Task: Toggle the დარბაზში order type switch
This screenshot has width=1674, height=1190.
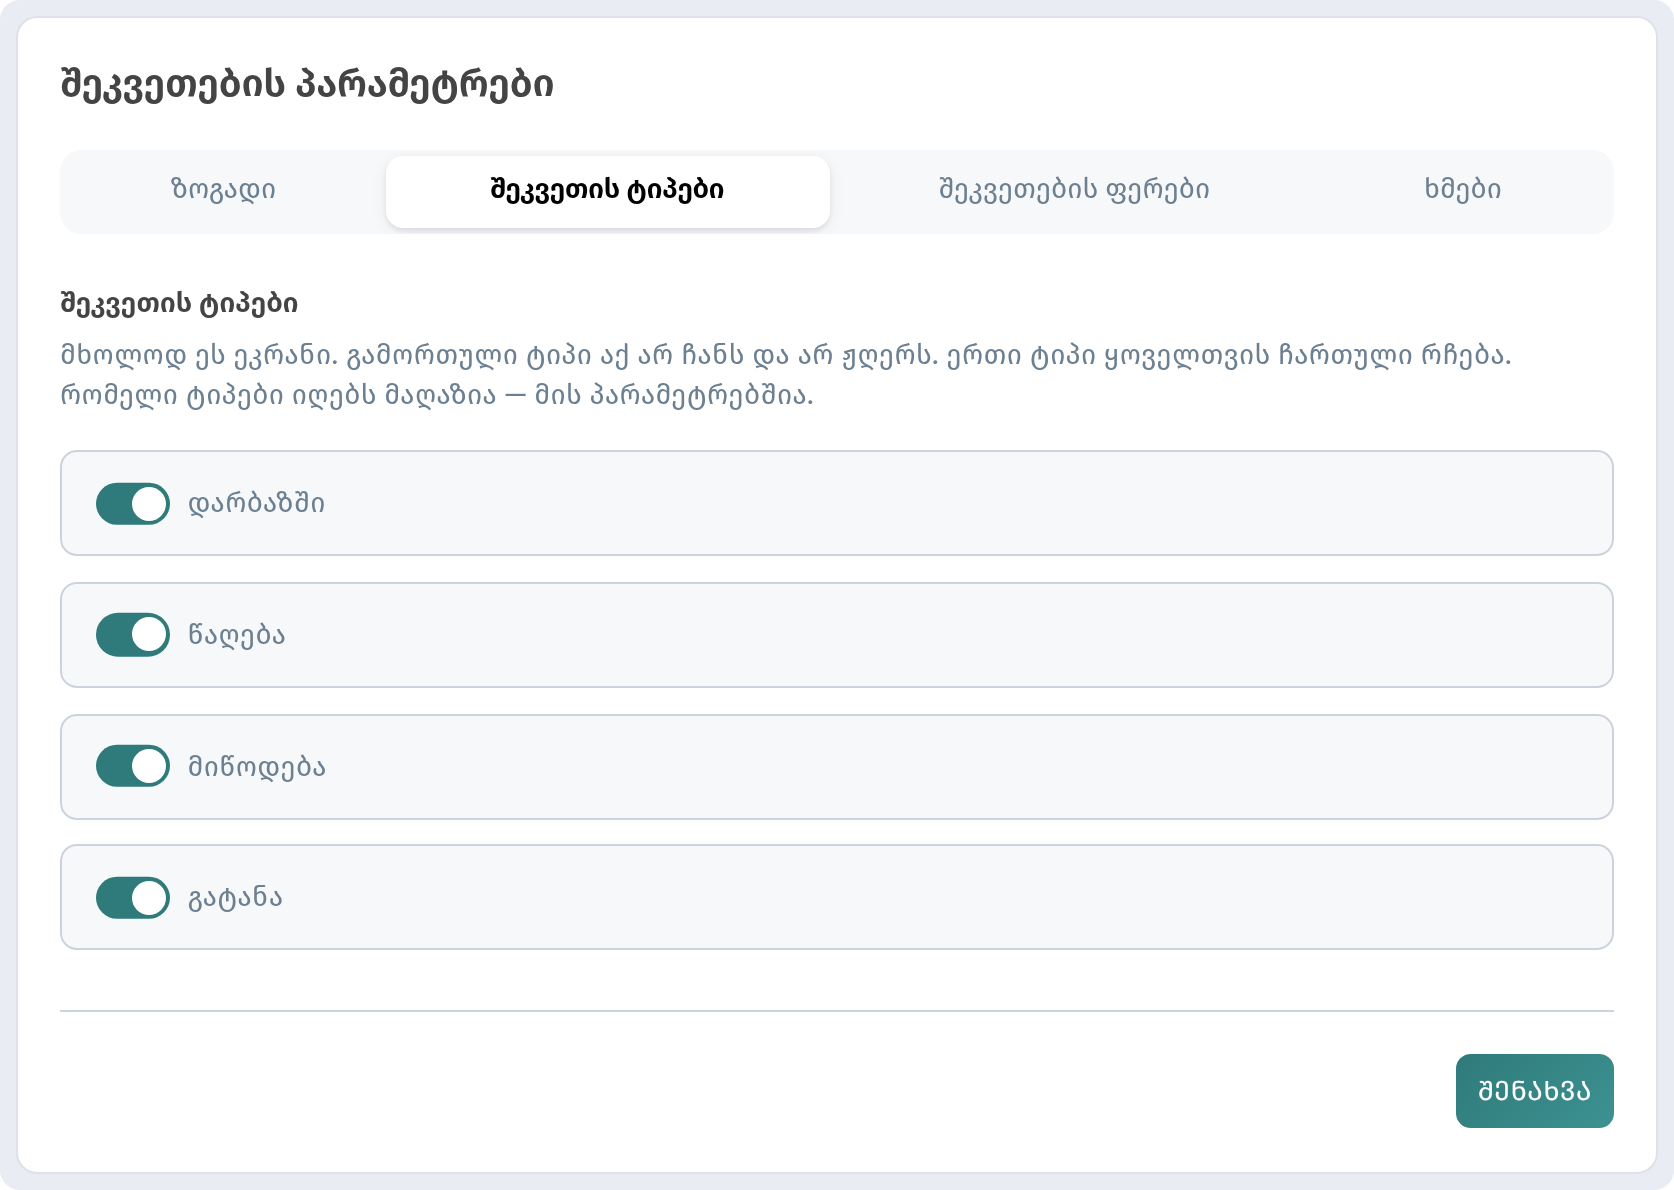Action: point(133,503)
